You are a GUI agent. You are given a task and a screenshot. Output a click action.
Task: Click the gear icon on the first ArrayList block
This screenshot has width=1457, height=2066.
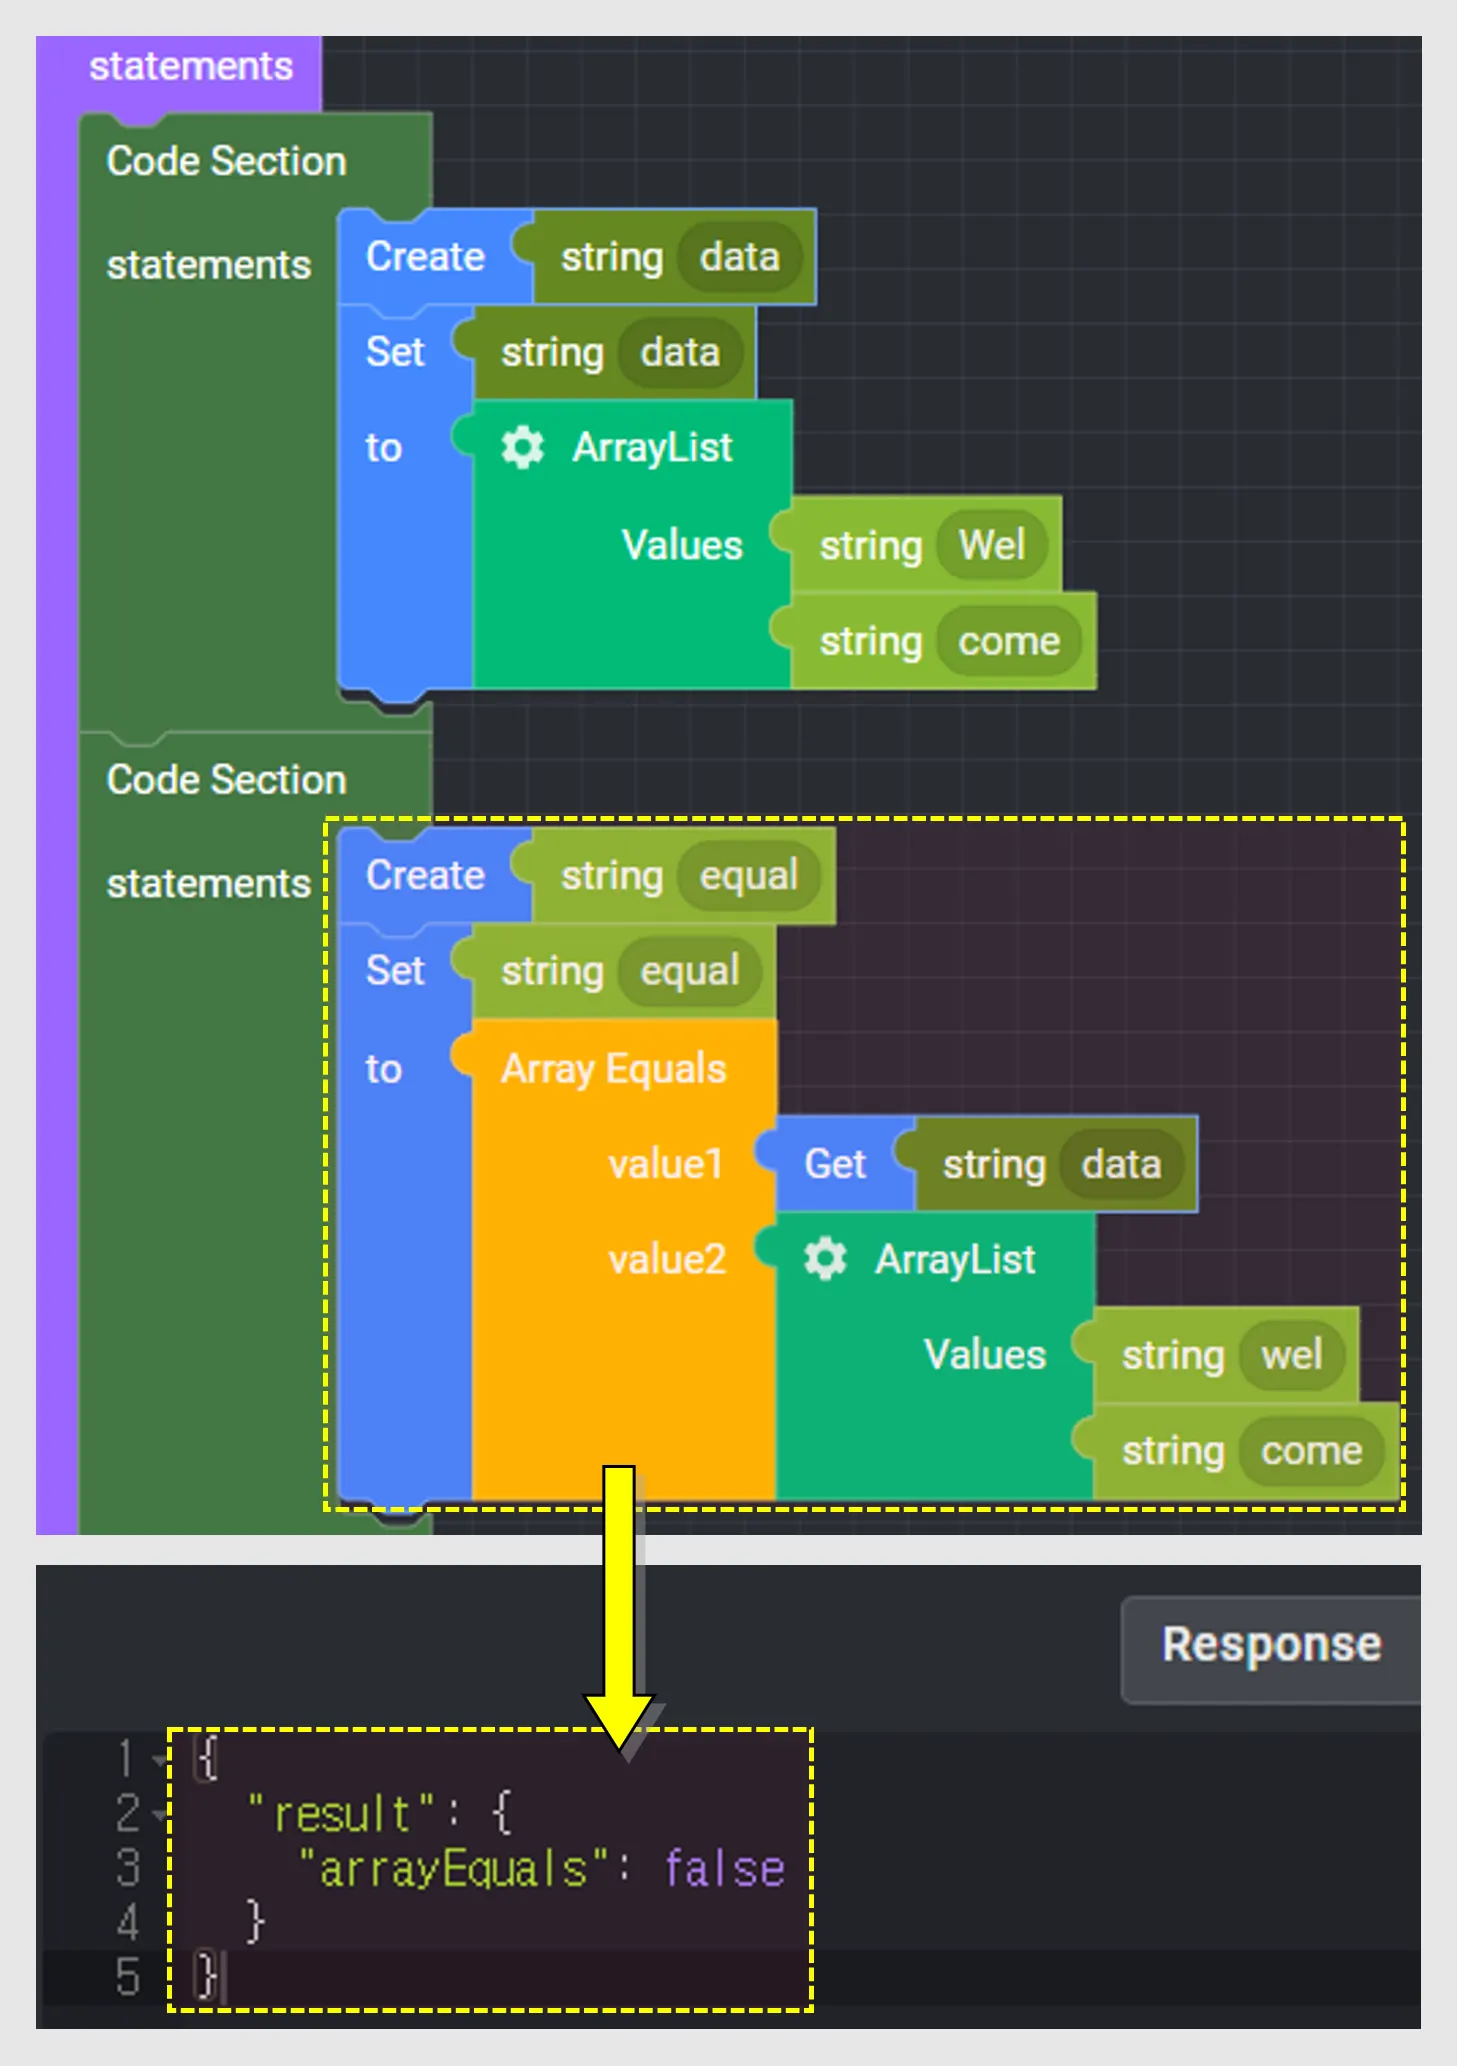tap(524, 447)
